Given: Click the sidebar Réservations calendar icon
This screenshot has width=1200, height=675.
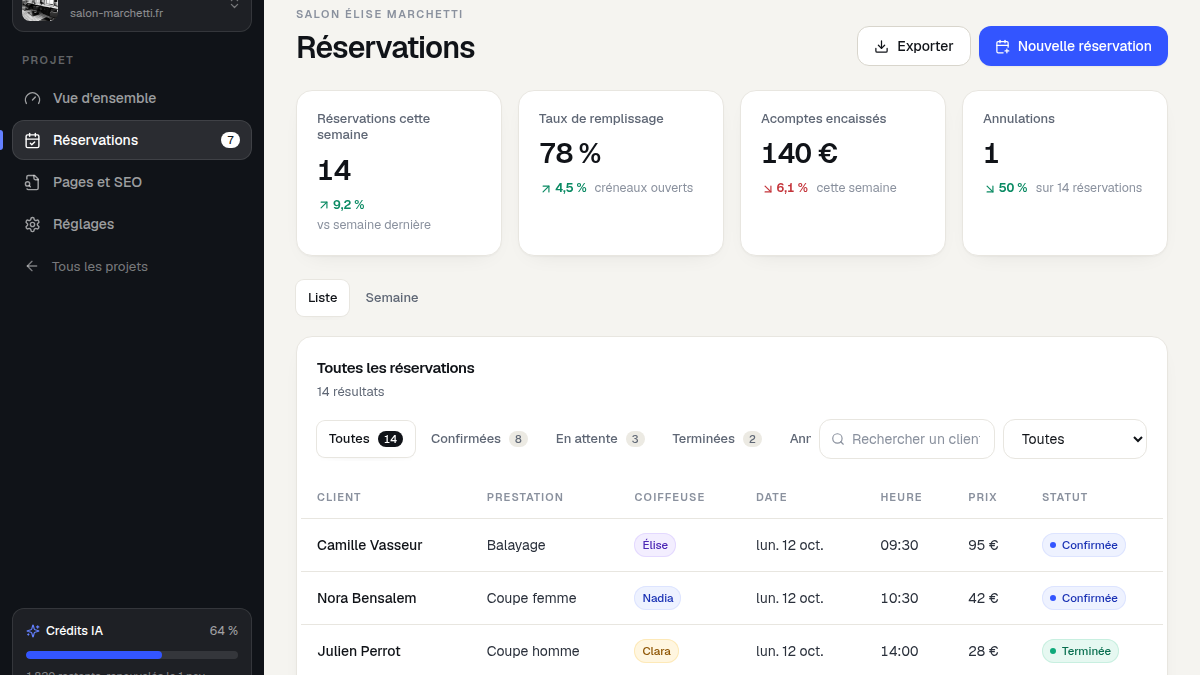Looking at the screenshot, I should [33, 140].
